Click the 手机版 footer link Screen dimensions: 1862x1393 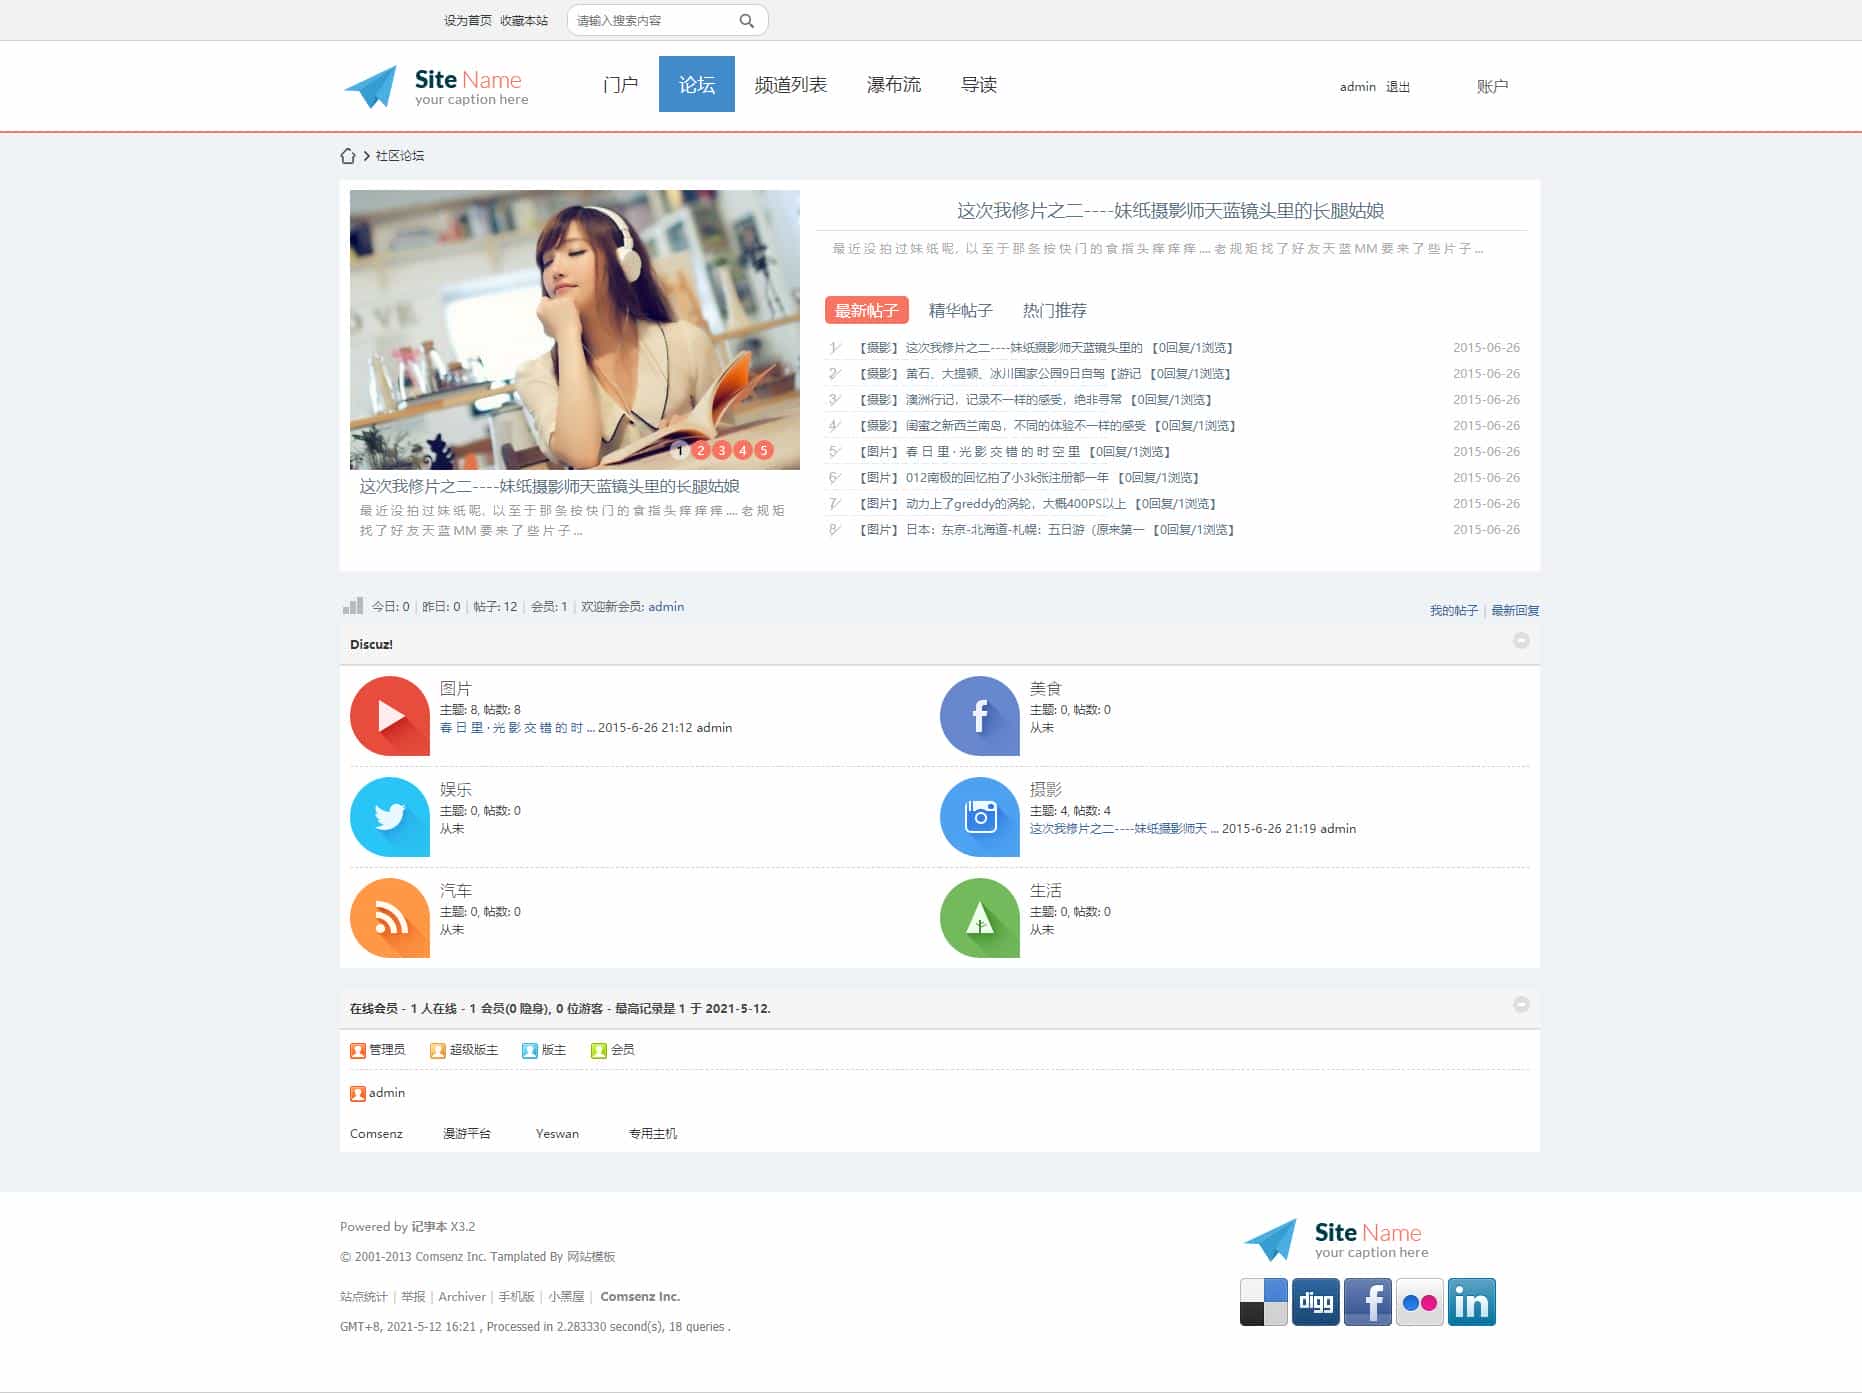point(516,1297)
